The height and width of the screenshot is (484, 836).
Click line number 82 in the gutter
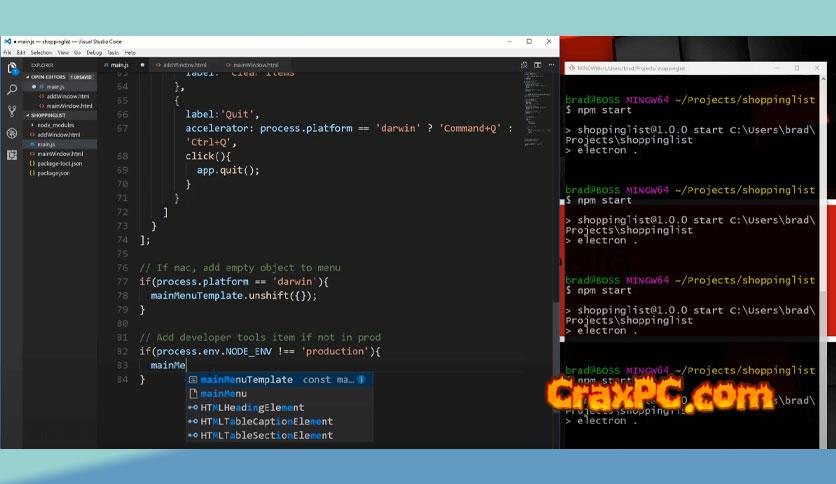tap(123, 351)
